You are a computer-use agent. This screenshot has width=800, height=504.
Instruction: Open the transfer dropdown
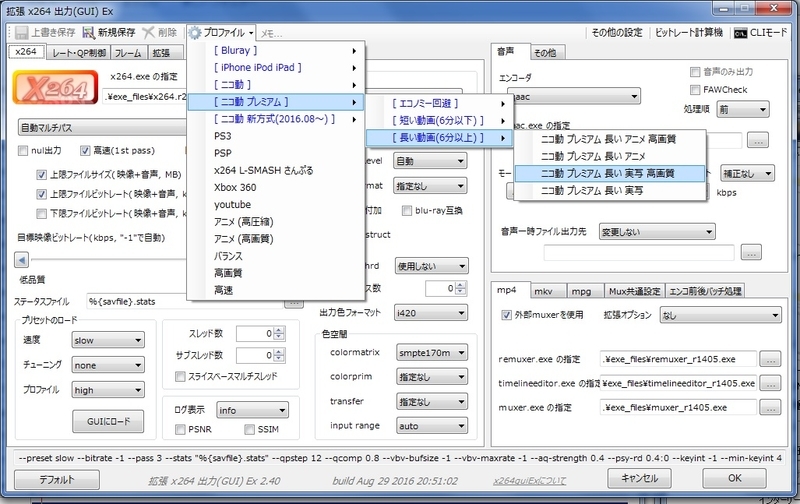click(x=432, y=402)
